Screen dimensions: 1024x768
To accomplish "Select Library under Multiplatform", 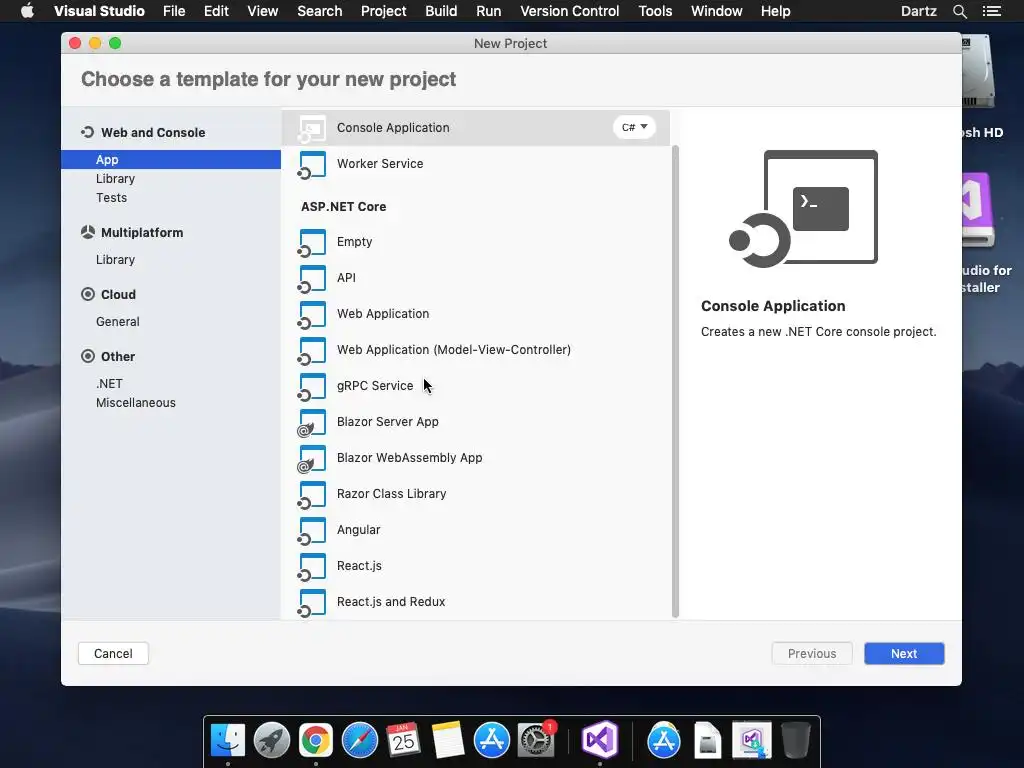I will (x=171, y=259).
